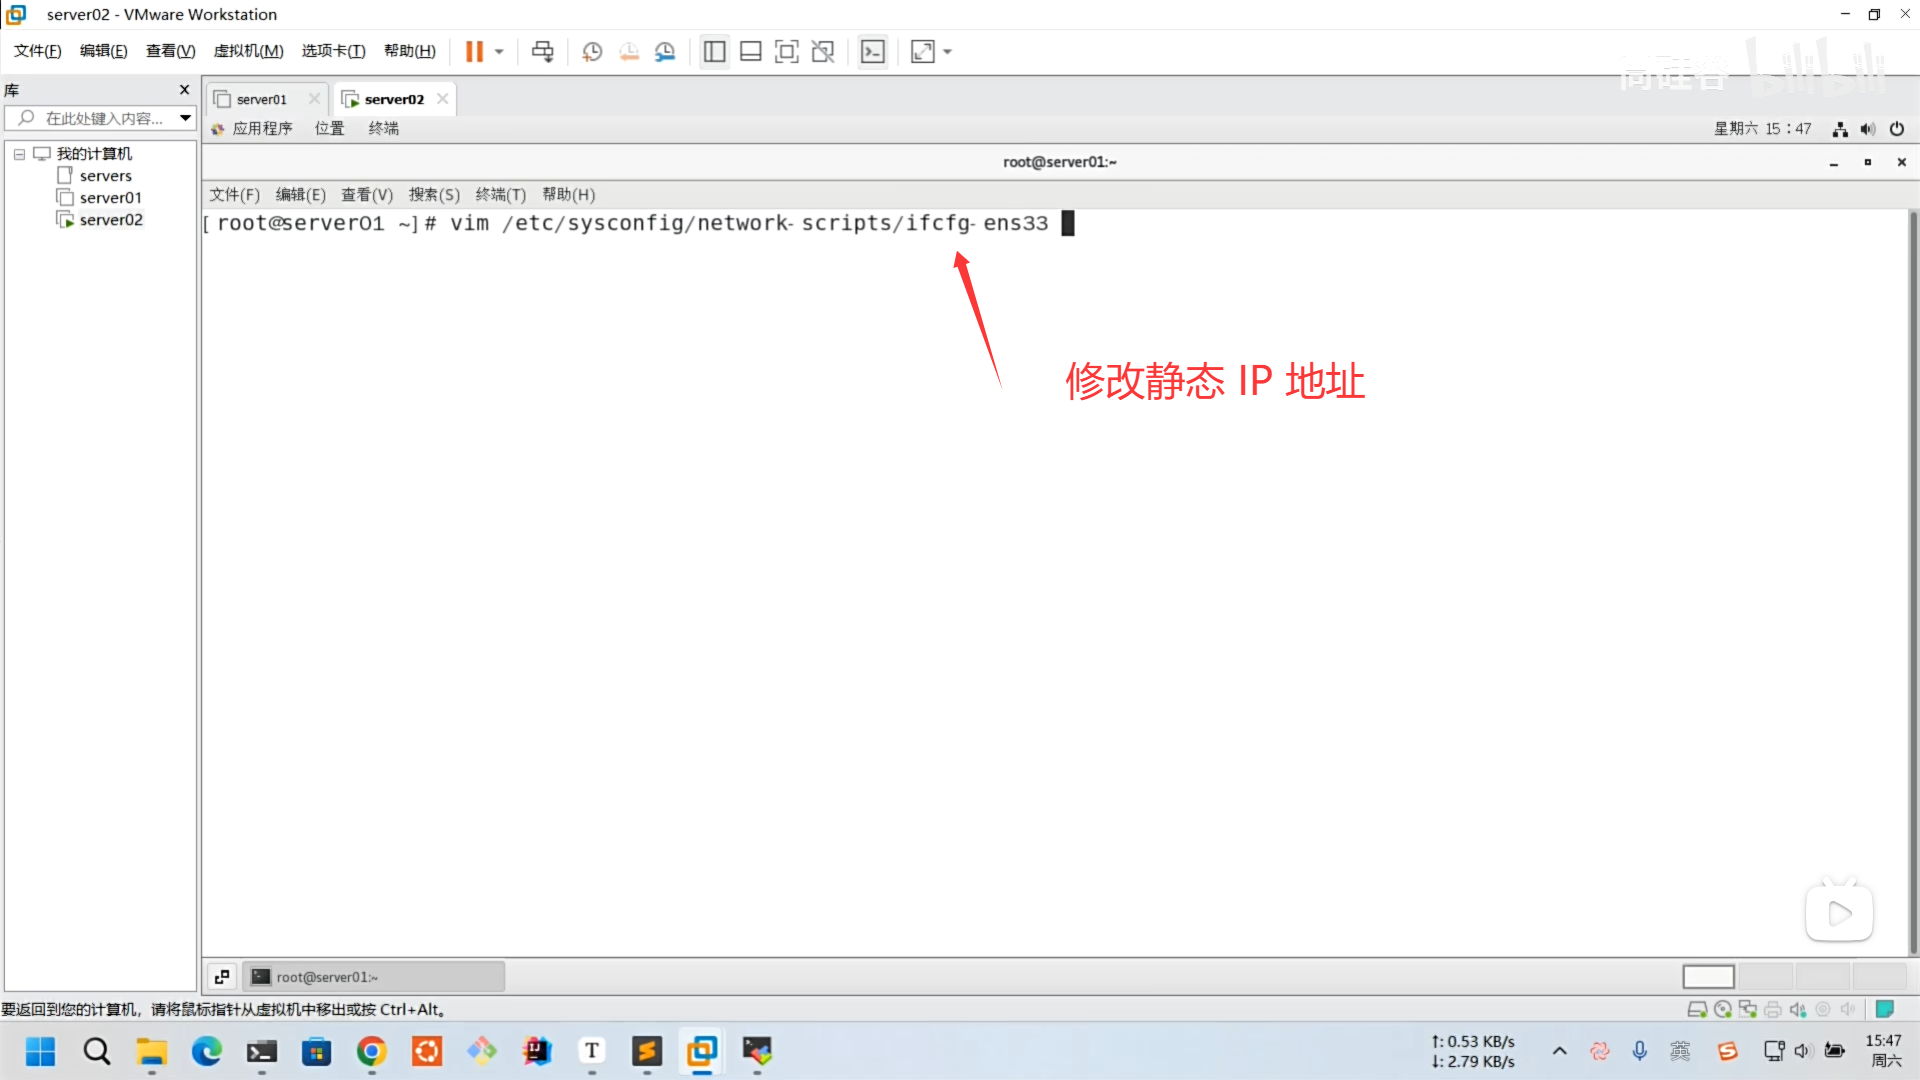This screenshot has height=1080, width=1920.
Task: Open the power options dropdown arrow
Action: click(499, 51)
